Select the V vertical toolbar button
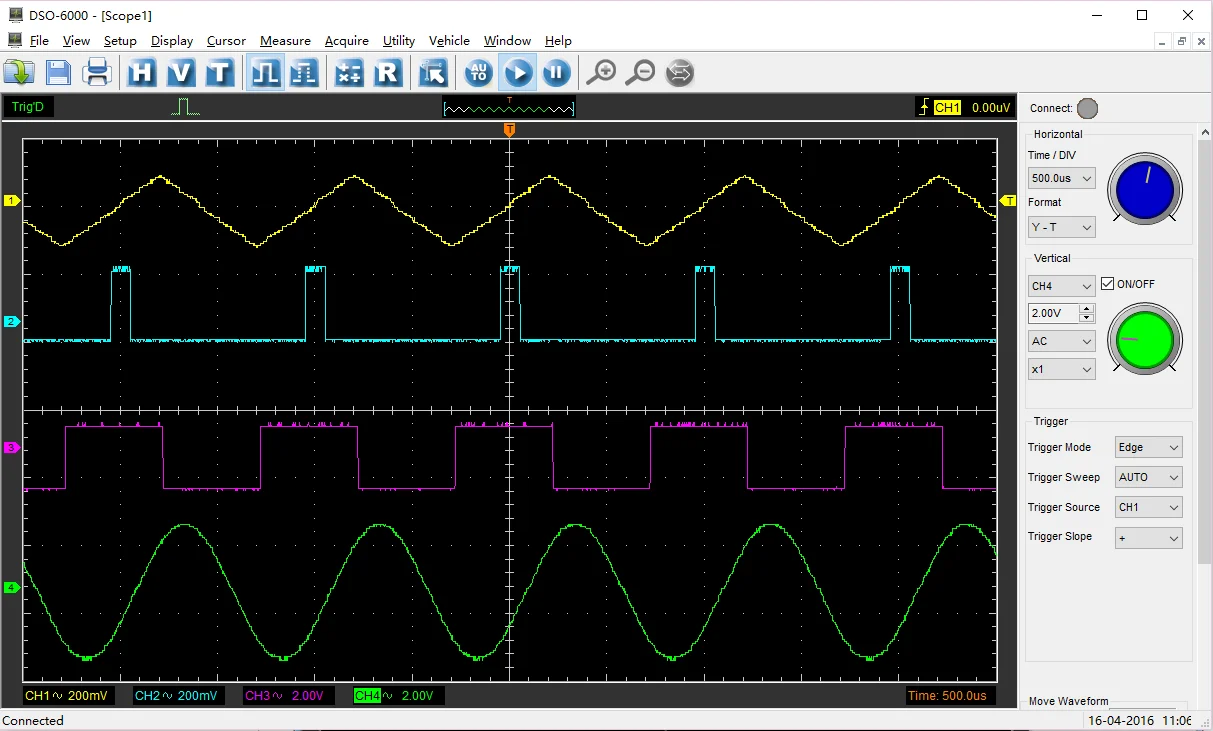Screen dimensions: 1213x731 (x=181, y=73)
